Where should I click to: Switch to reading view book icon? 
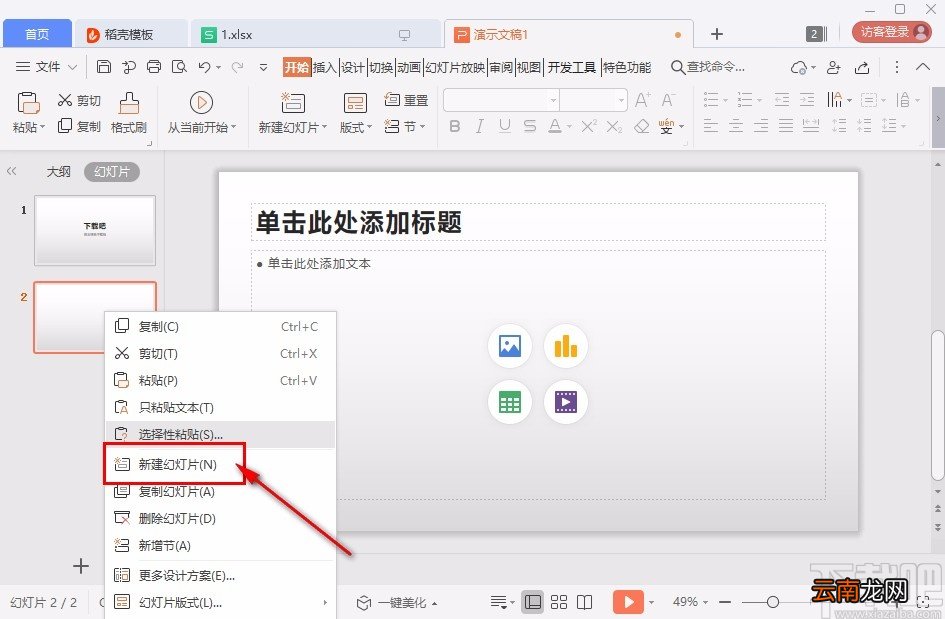[x=585, y=602]
